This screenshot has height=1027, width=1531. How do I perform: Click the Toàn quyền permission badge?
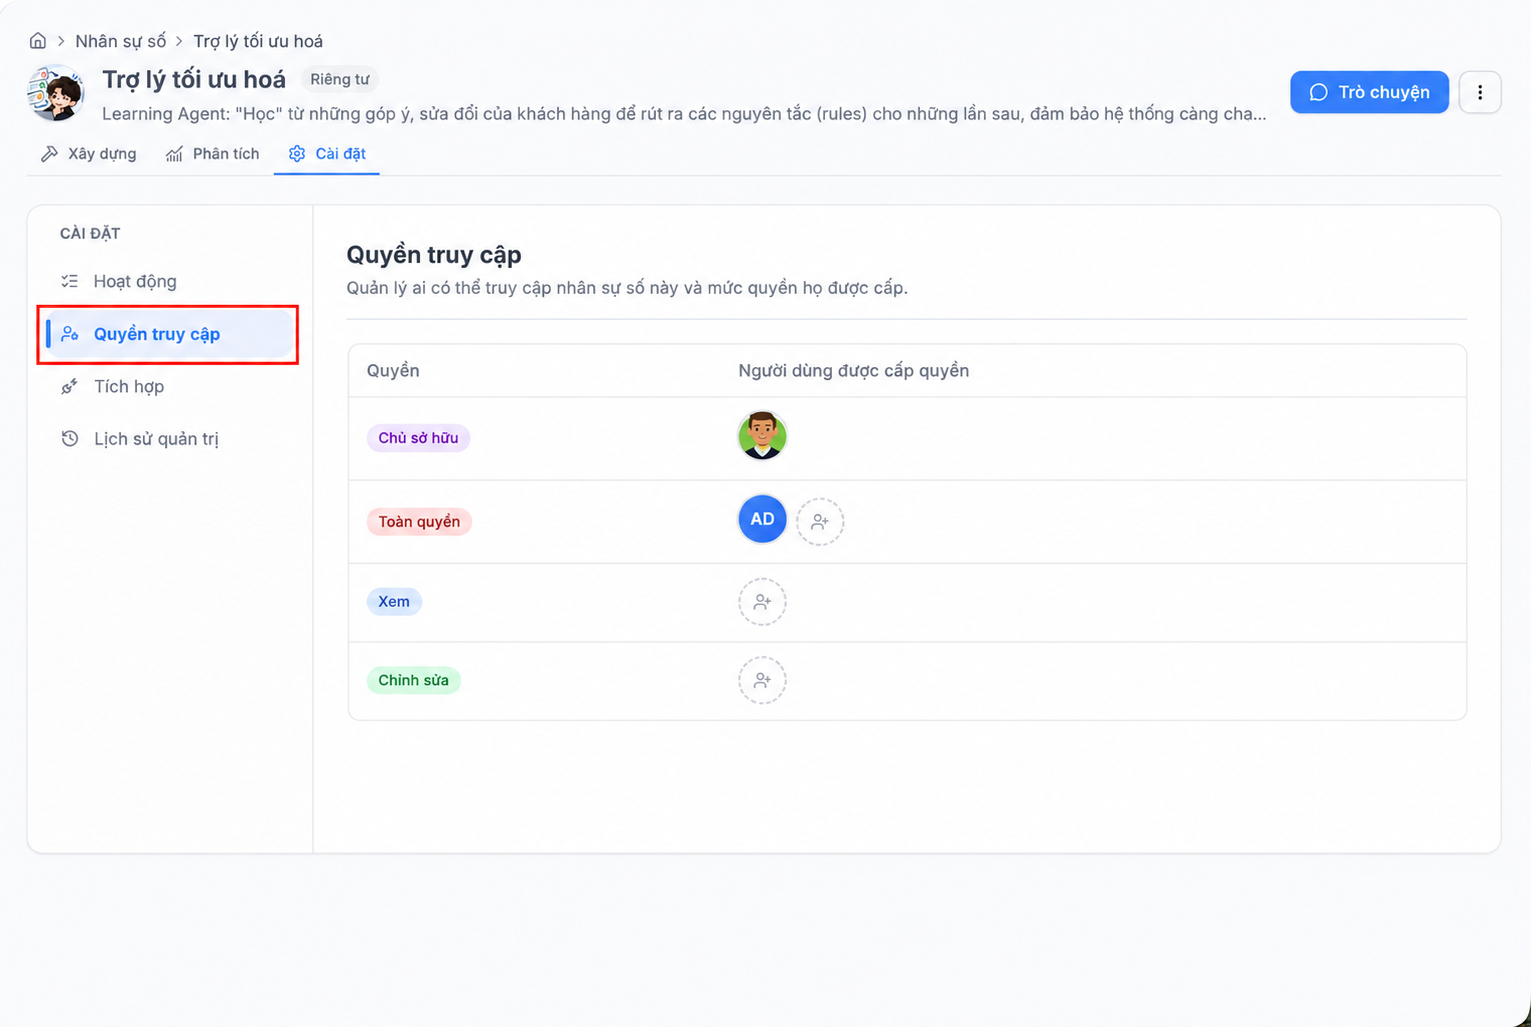pos(419,521)
